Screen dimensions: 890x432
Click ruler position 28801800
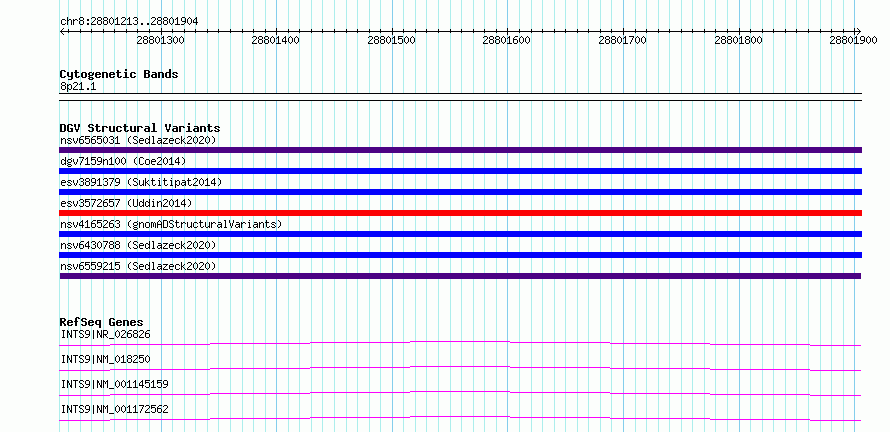738,41
